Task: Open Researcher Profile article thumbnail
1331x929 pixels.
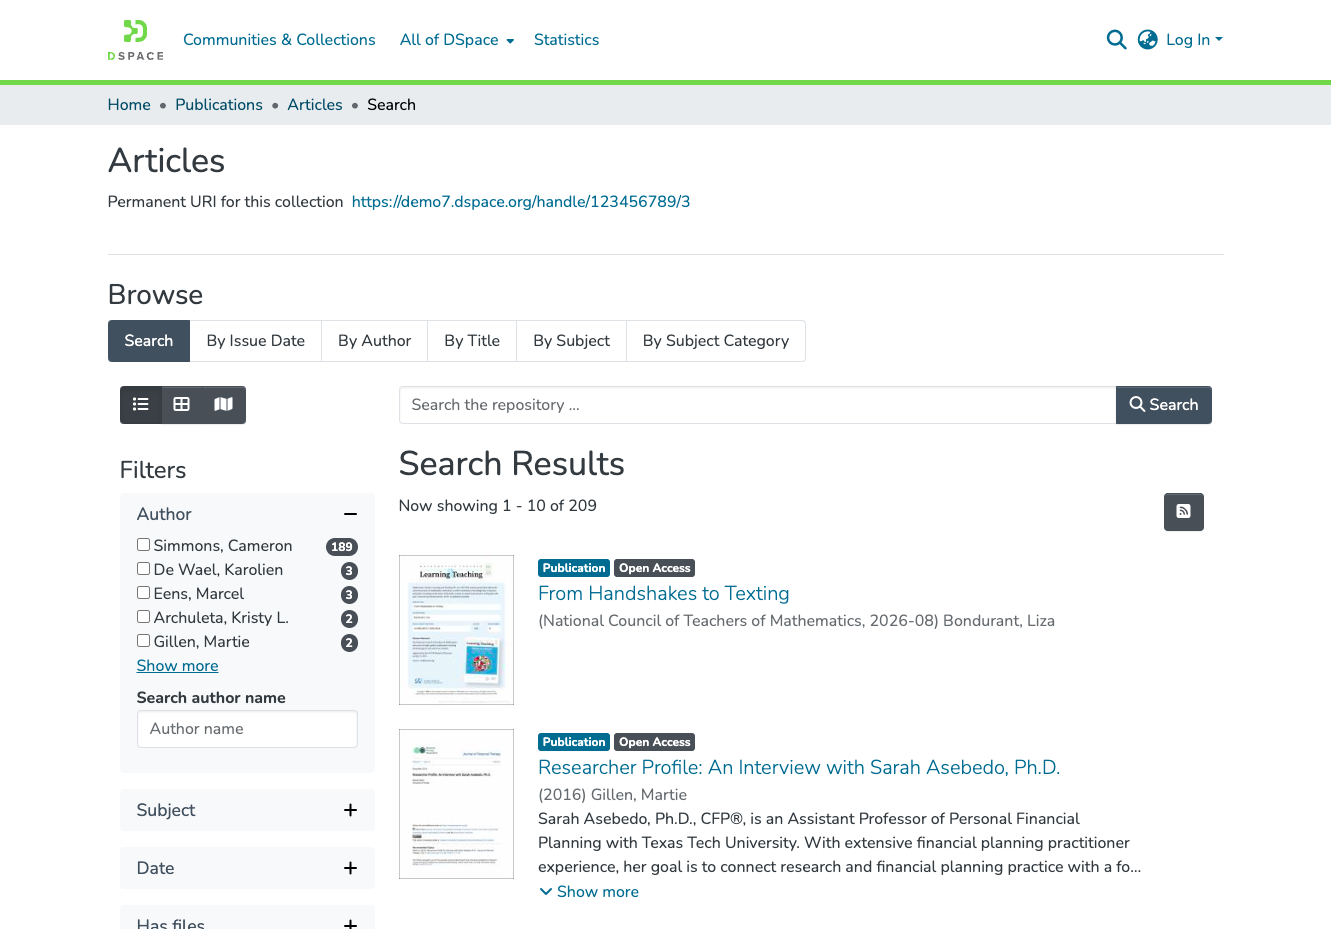Action: pos(456,804)
